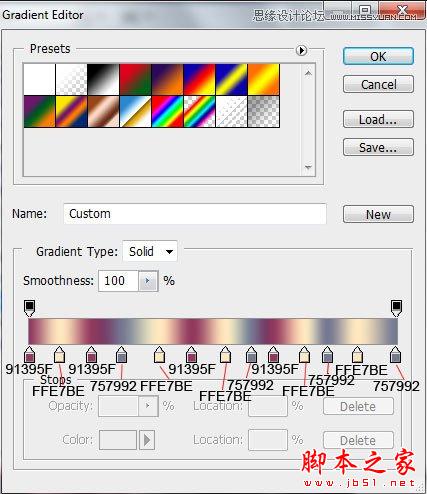This screenshot has height=494, width=427.
Task: Select the left black opacity stop
Action: pos(30,308)
